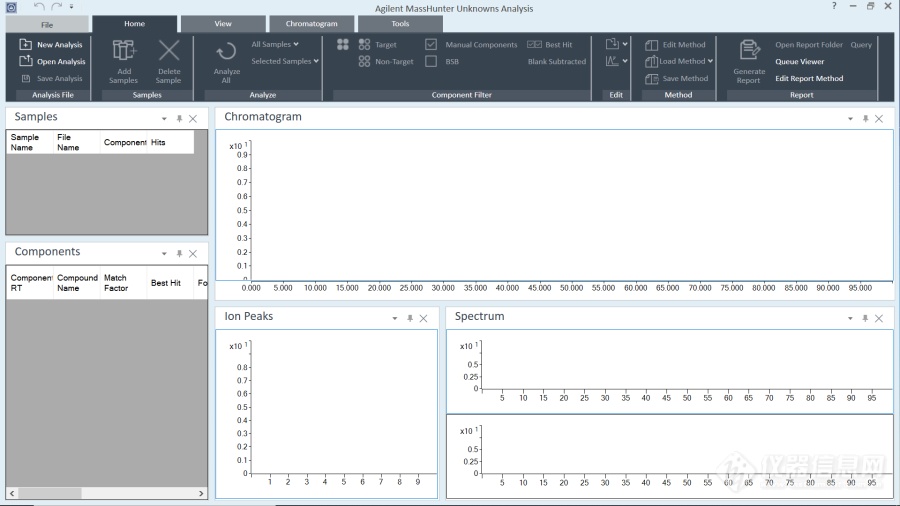
Task: Click the Add Samples vials icon
Action: [x=124, y=50]
